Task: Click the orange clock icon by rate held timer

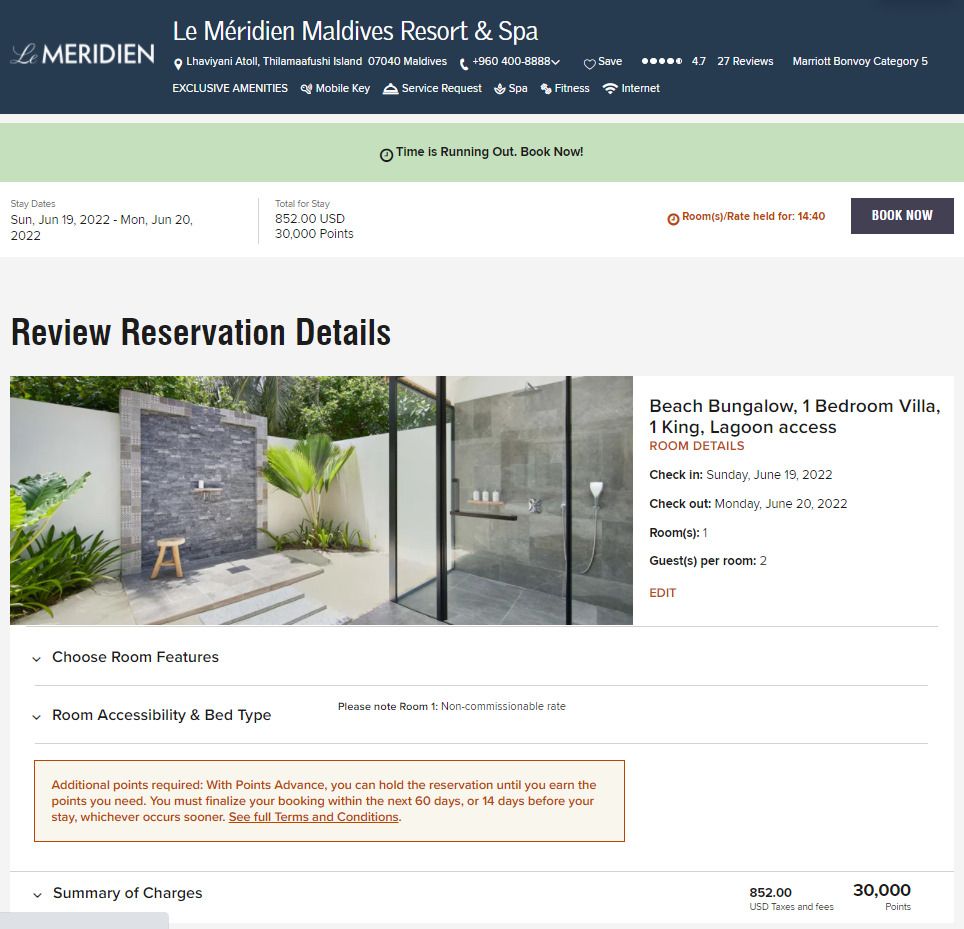Action: pos(673,219)
